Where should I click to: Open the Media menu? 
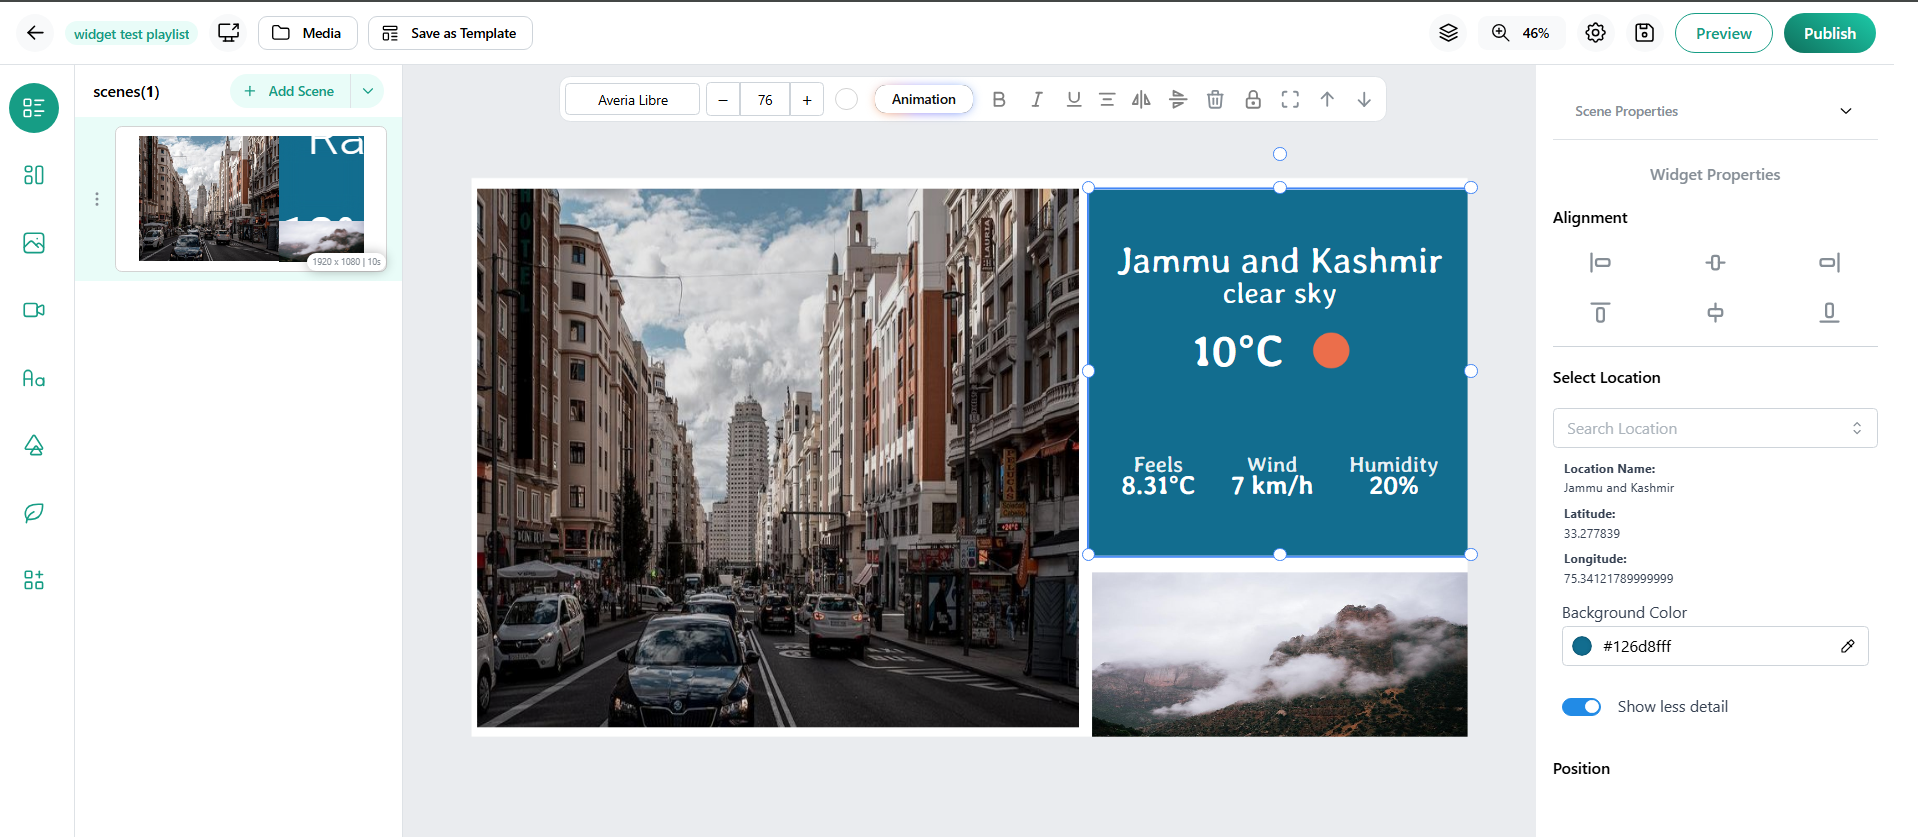pos(307,33)
